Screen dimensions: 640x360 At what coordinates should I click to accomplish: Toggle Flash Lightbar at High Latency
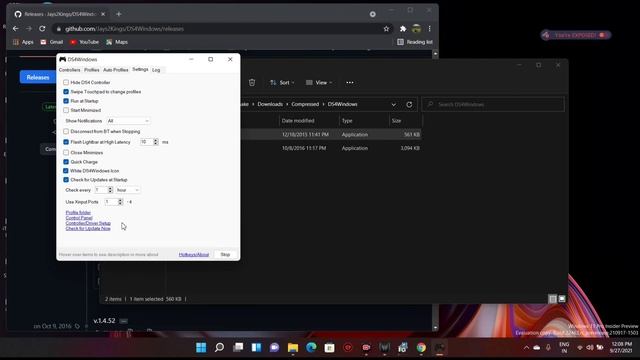click(x=66, y=142)
